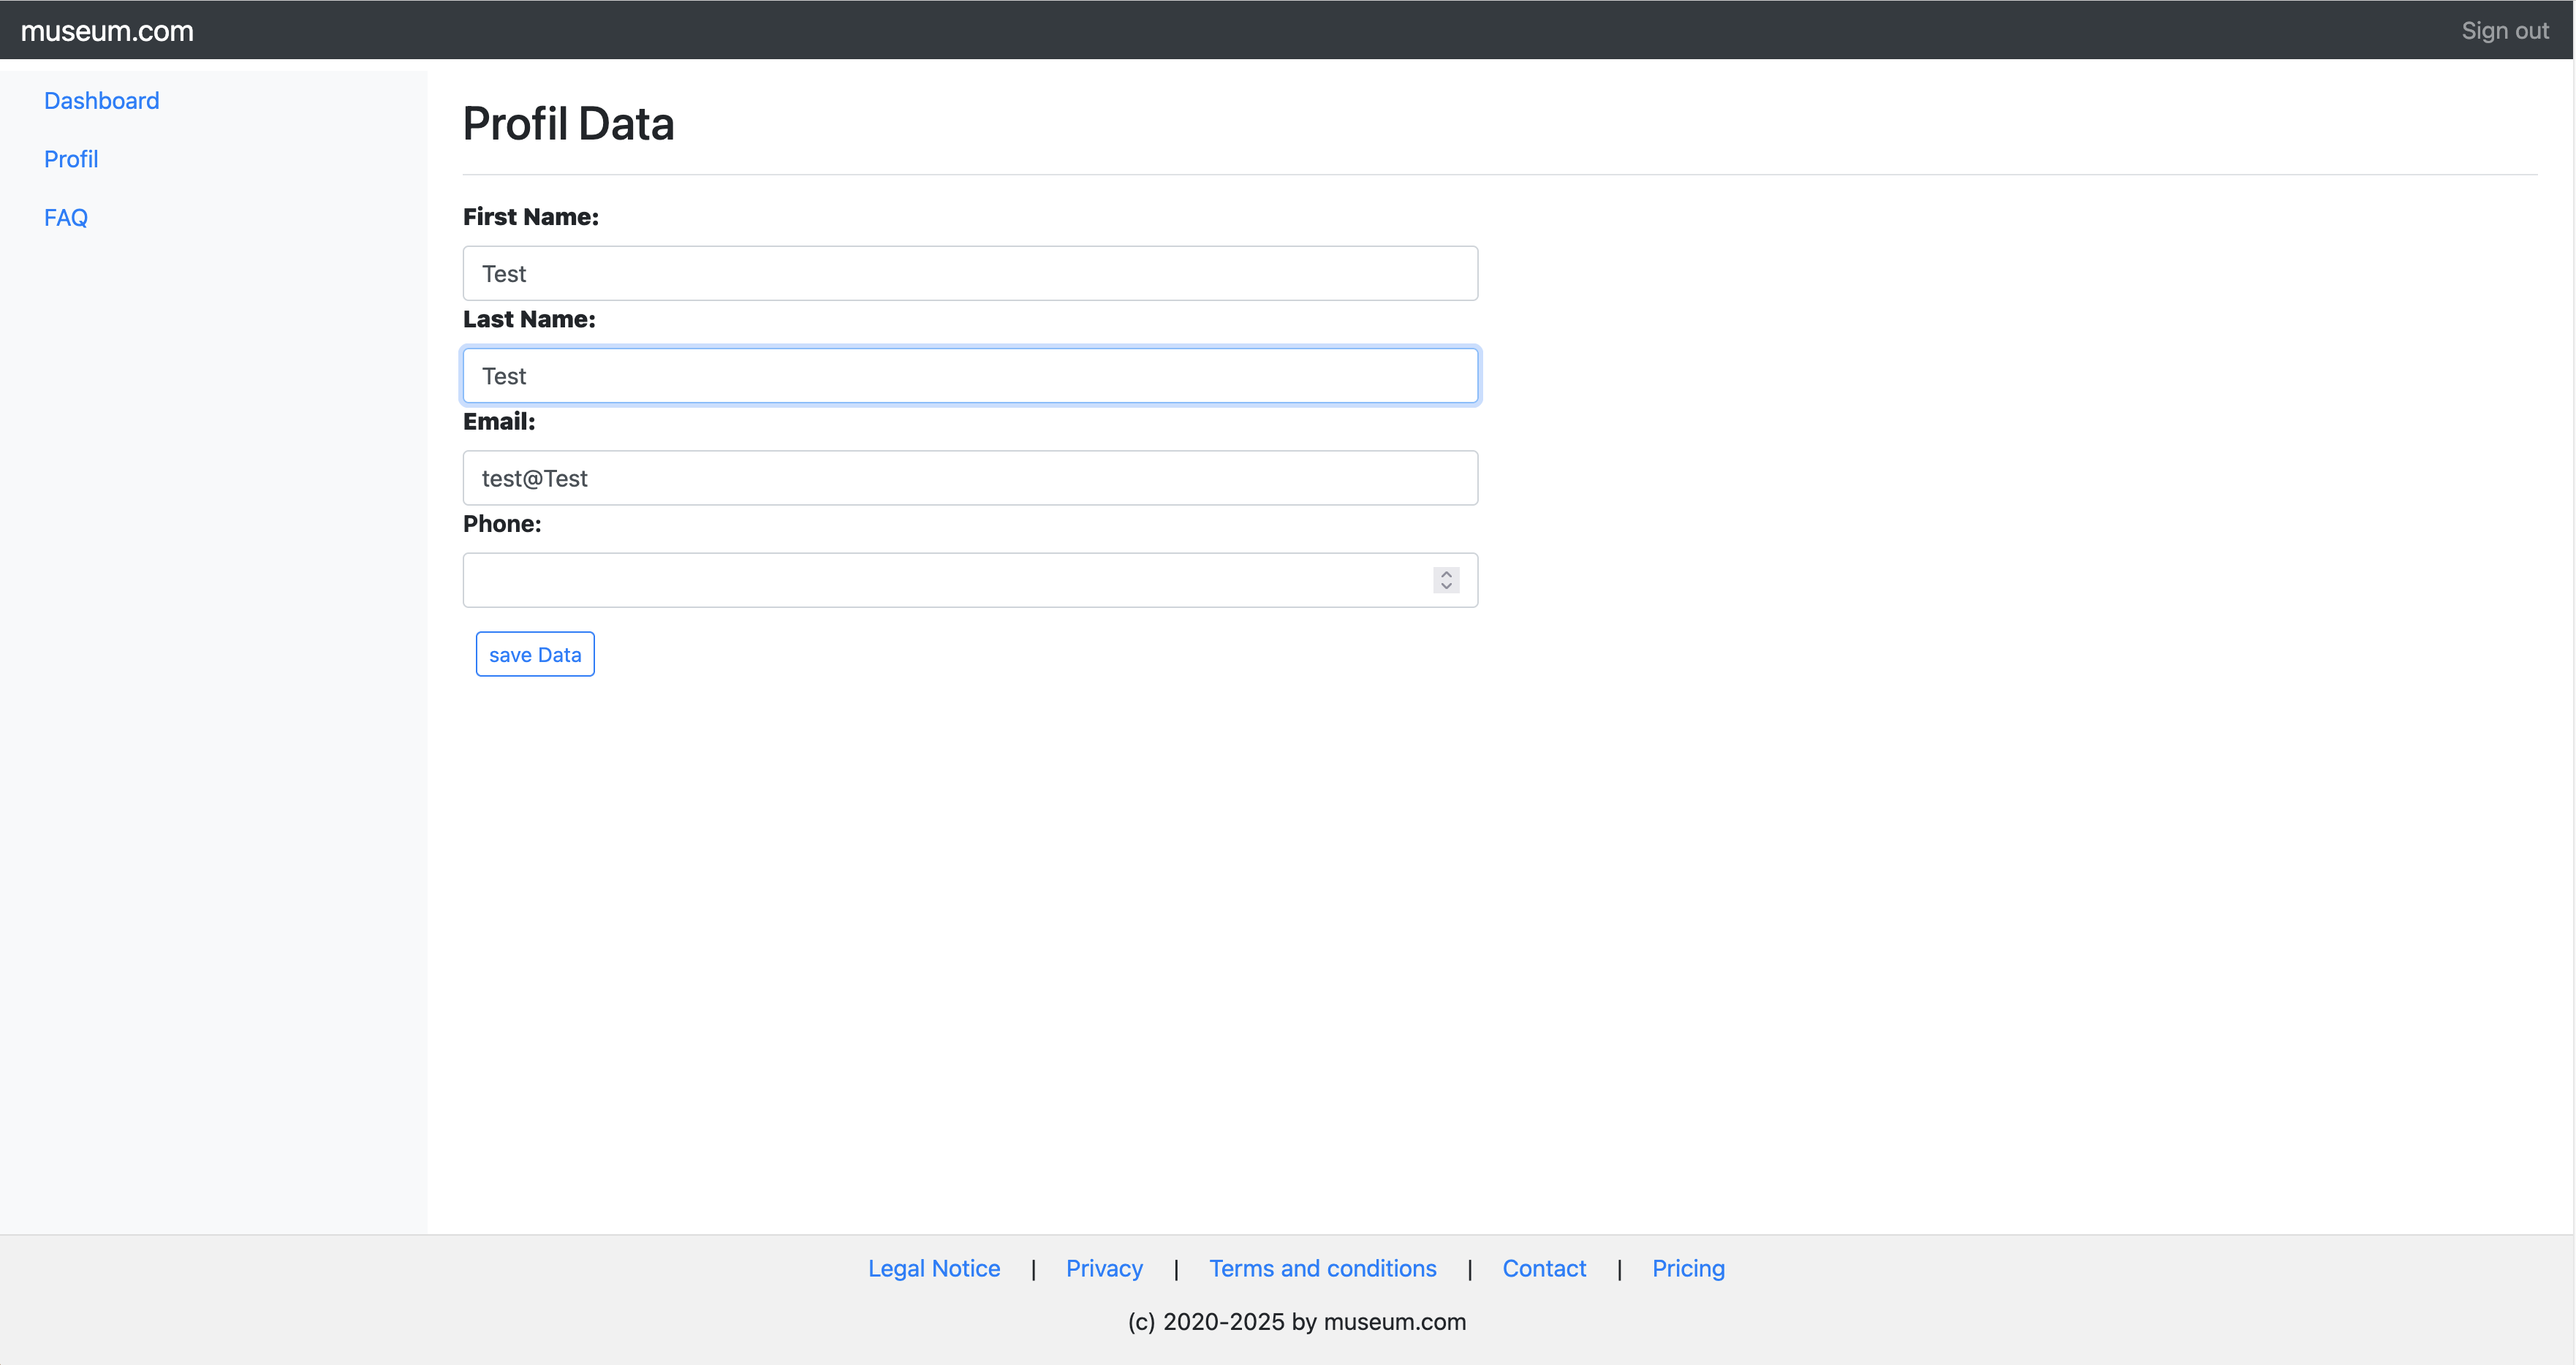Go to the Profil sidebar page
Viewport: 2576px width, 1365px height.
tap(71, 159)
